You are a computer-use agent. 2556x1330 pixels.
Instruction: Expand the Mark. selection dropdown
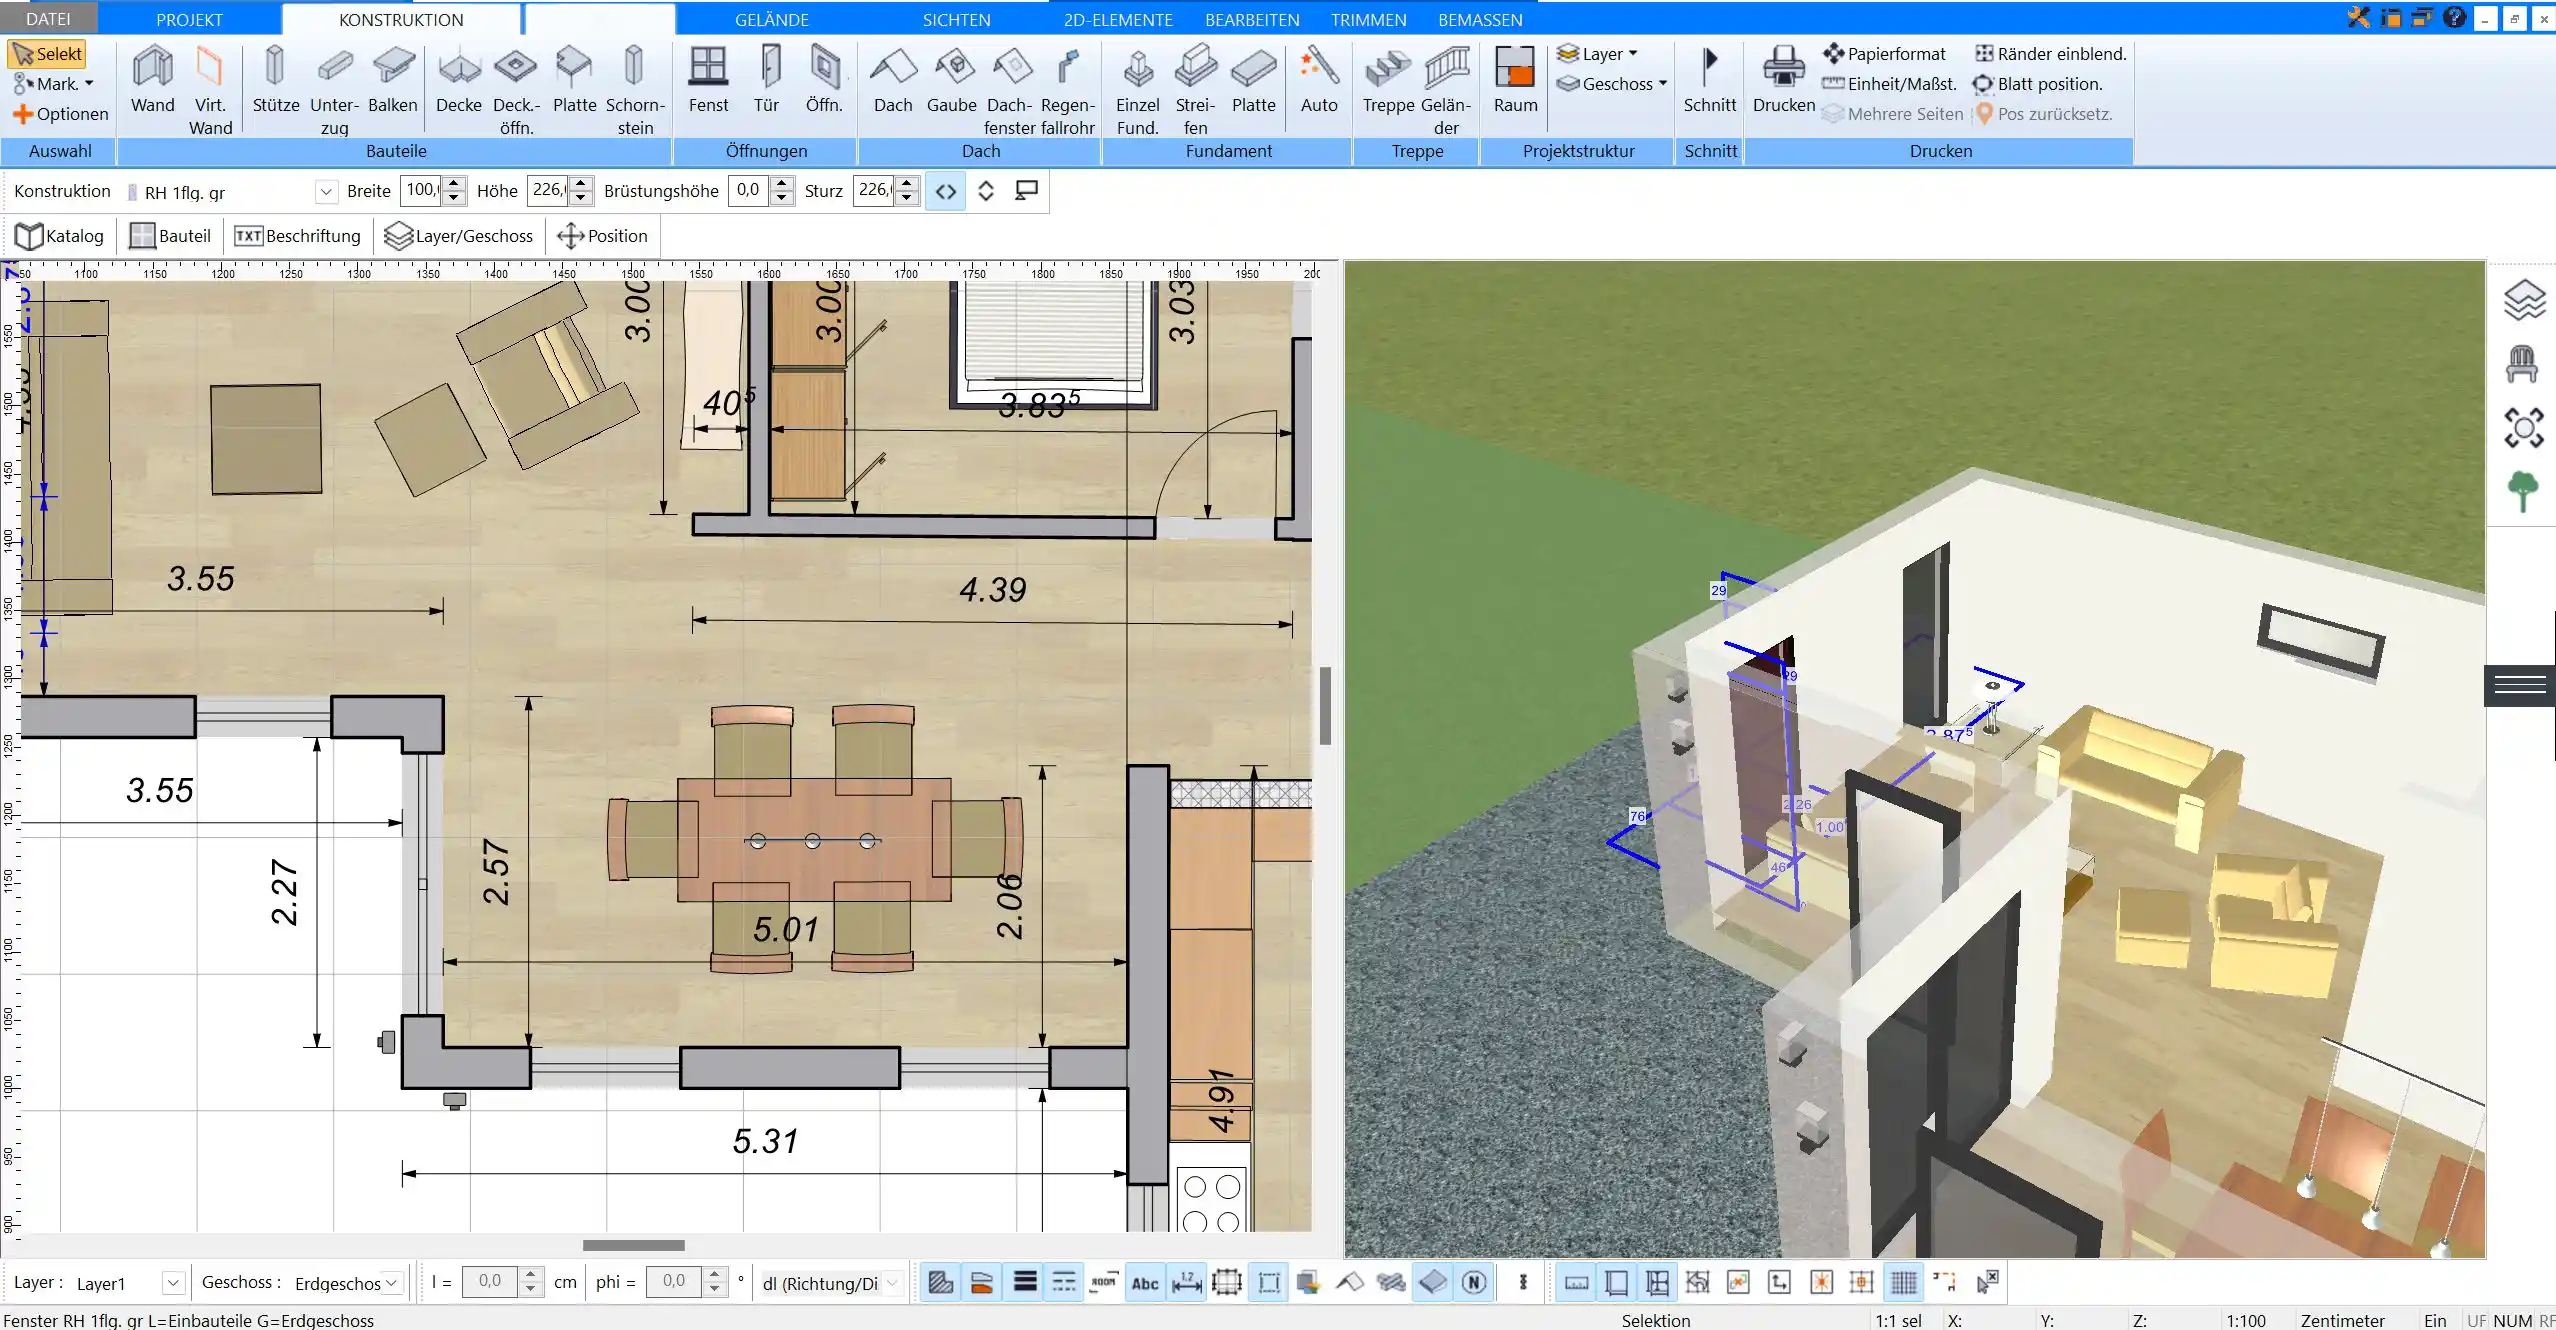tap(54, 84)
